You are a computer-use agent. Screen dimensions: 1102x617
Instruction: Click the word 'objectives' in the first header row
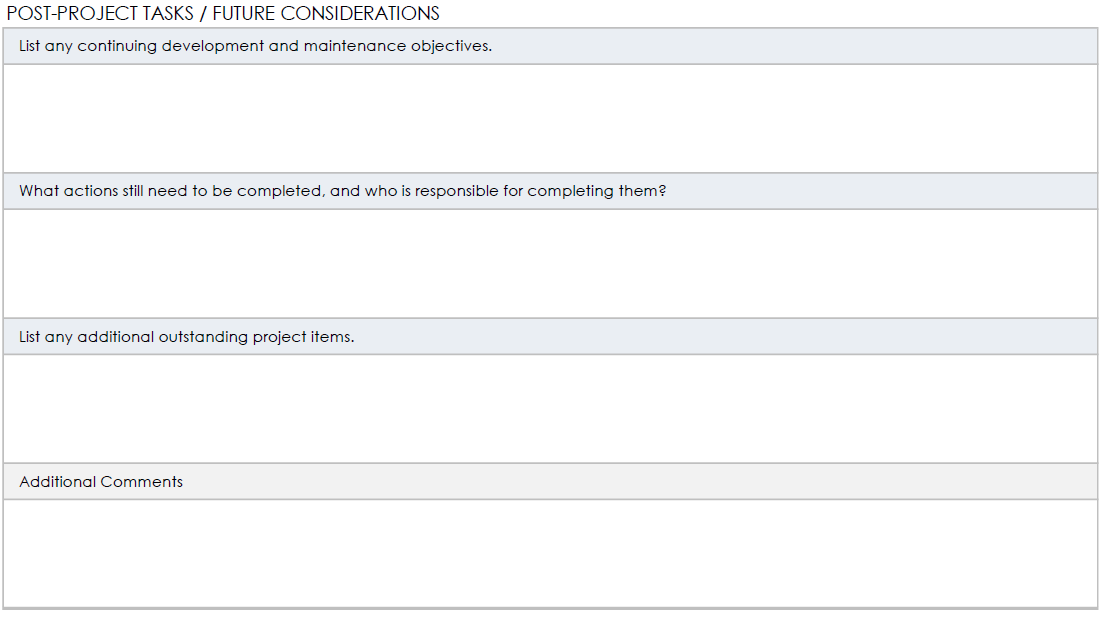(x=450, y=46)
